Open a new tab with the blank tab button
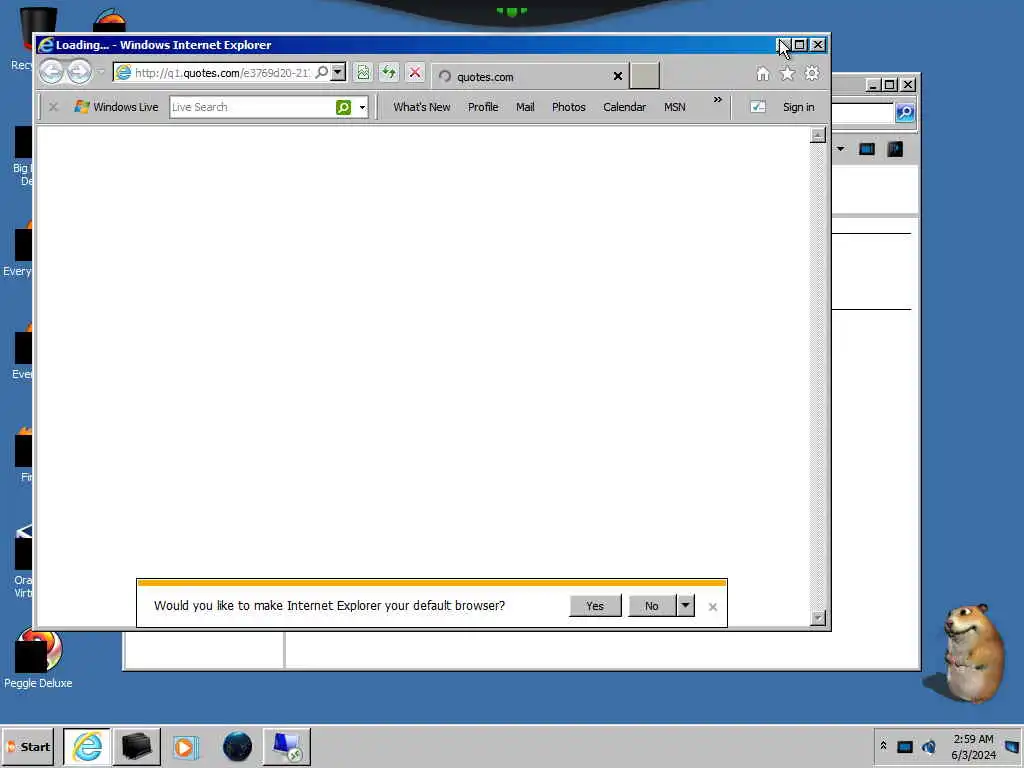The width and height of the screenshot is (1024, 768). click(645, 76)
